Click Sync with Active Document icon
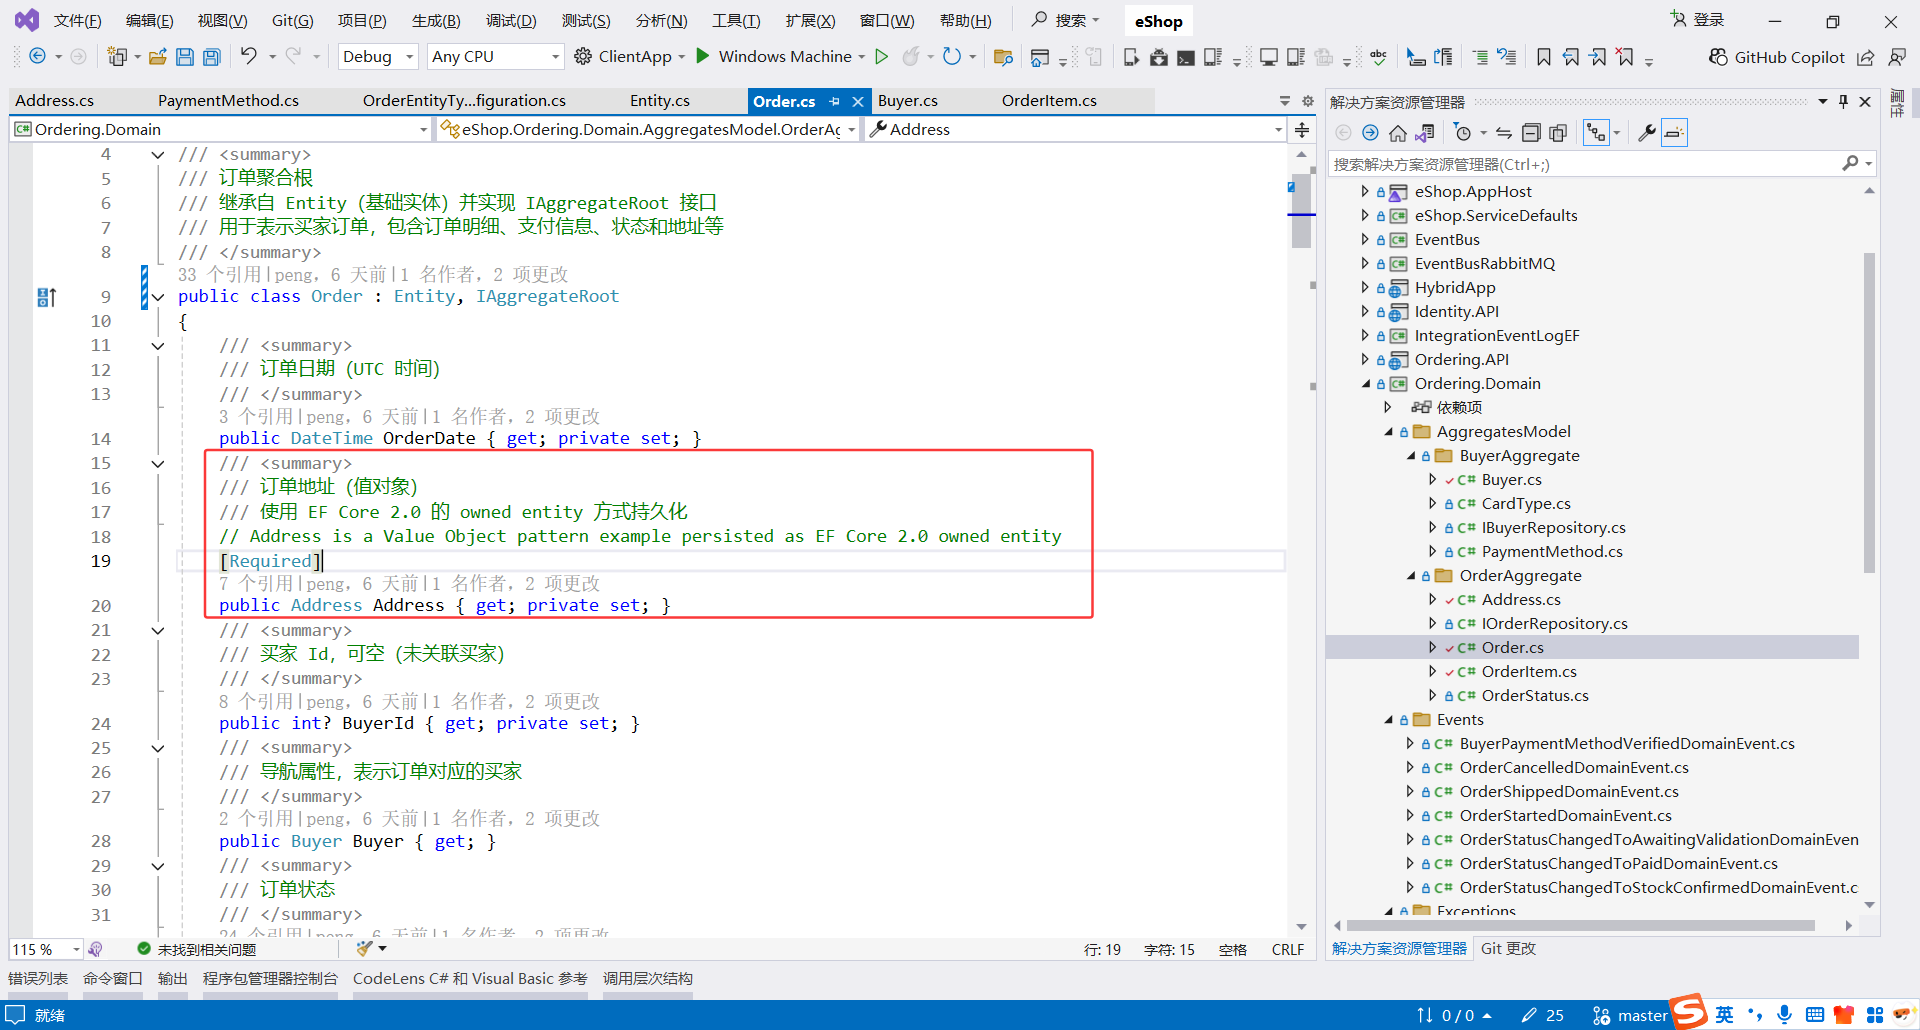Image resolution: width=1920 pixels, height=1030 pixels. click(1504, 133)
